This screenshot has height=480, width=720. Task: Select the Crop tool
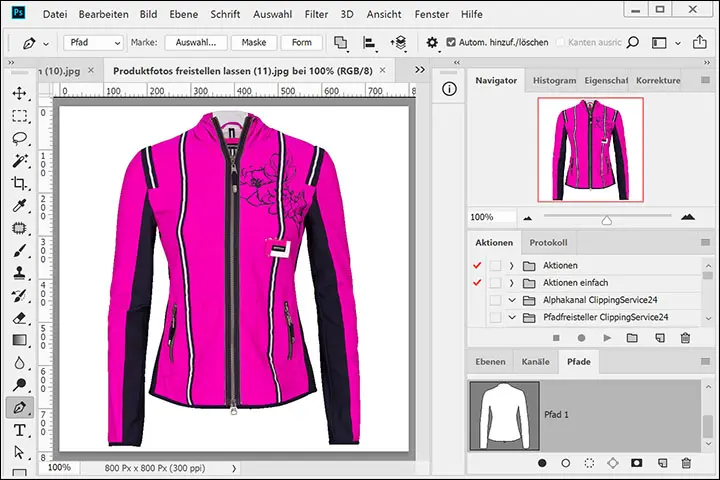click(19, 183)
